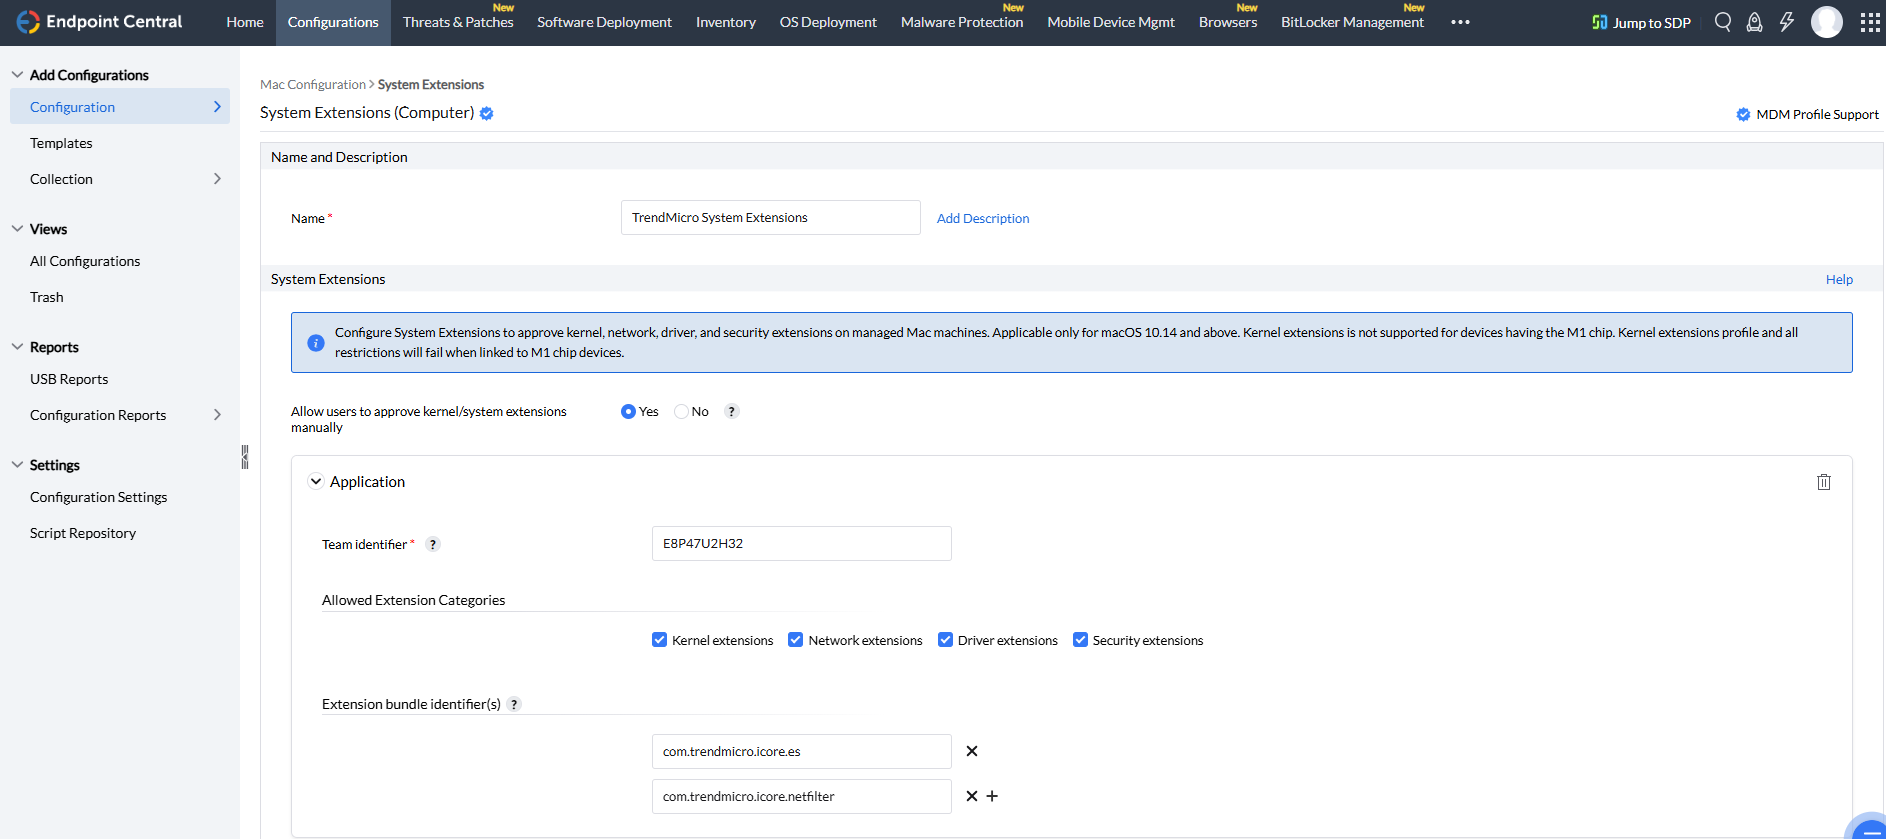This screenshot has height=839, width=1886.
Task: Open Mobile Device Mgmt tab
Action: pyautogui.click(x=1111, y=22)
